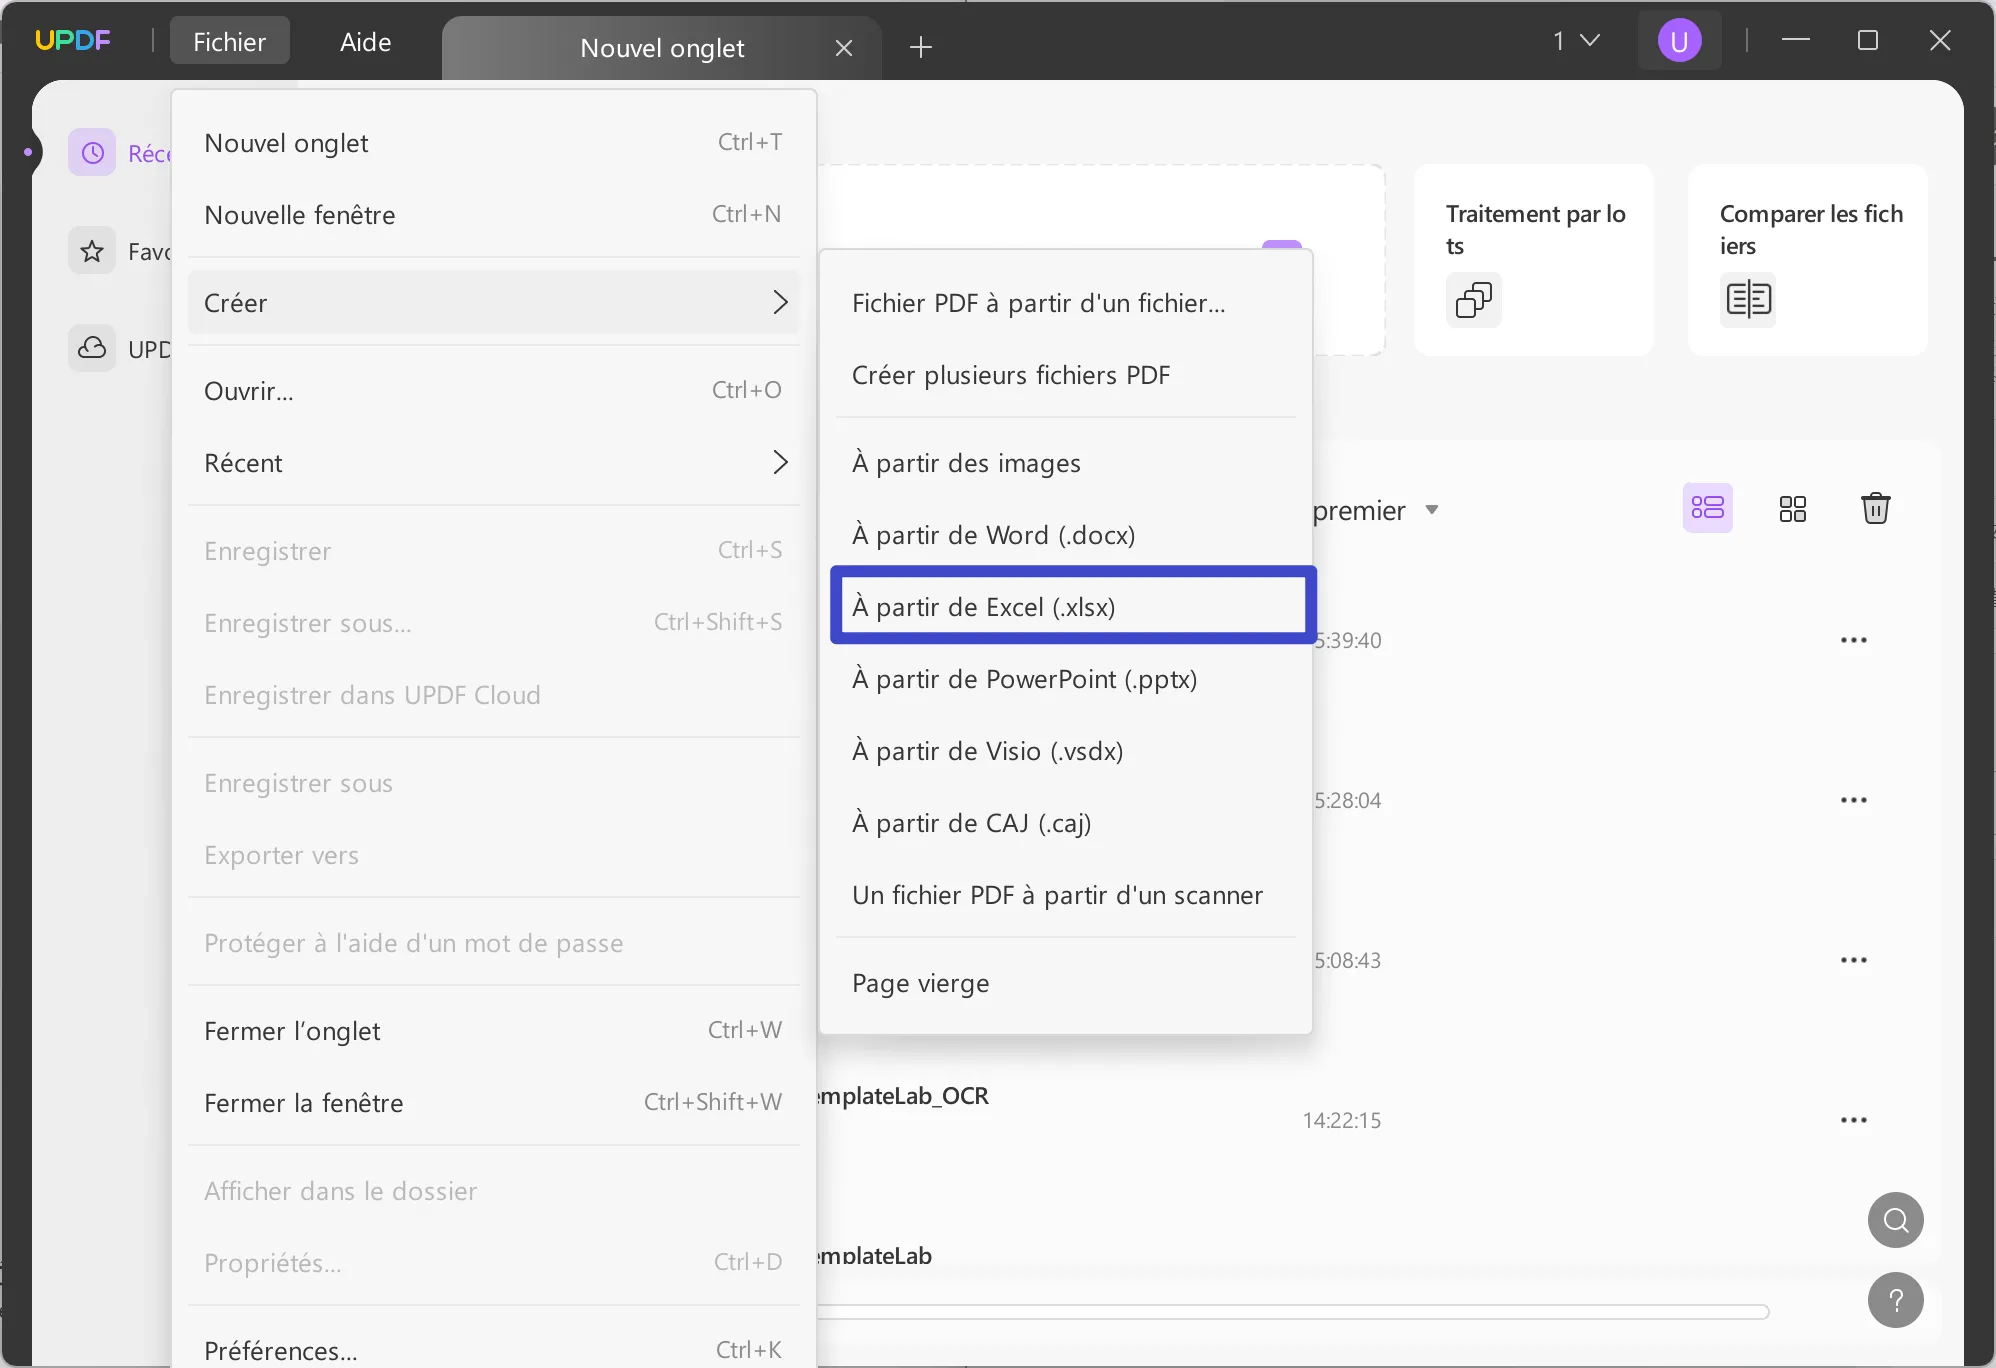Open the Fichier menu
The width and height of the screenshot is (1996, 1368).
click(229, 40)
